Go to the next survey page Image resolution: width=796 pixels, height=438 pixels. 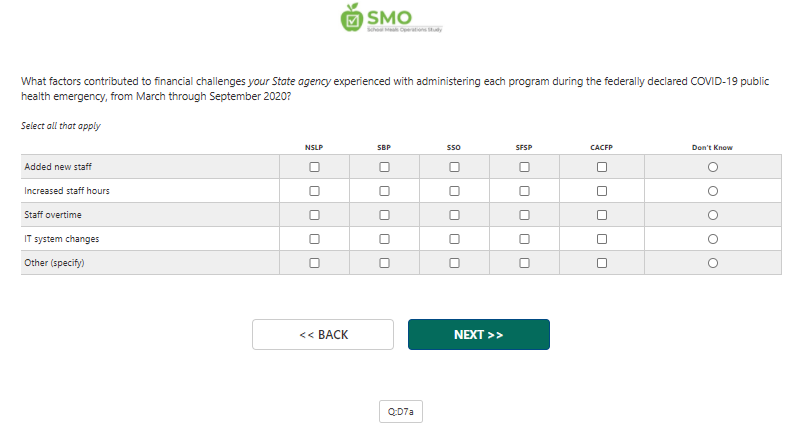[478, 335]
